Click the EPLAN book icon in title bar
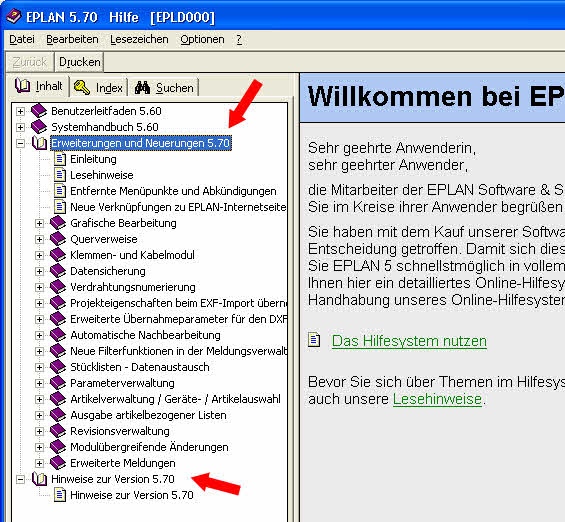565x522 pixels. pyautogui.click(x=14, y=17)
